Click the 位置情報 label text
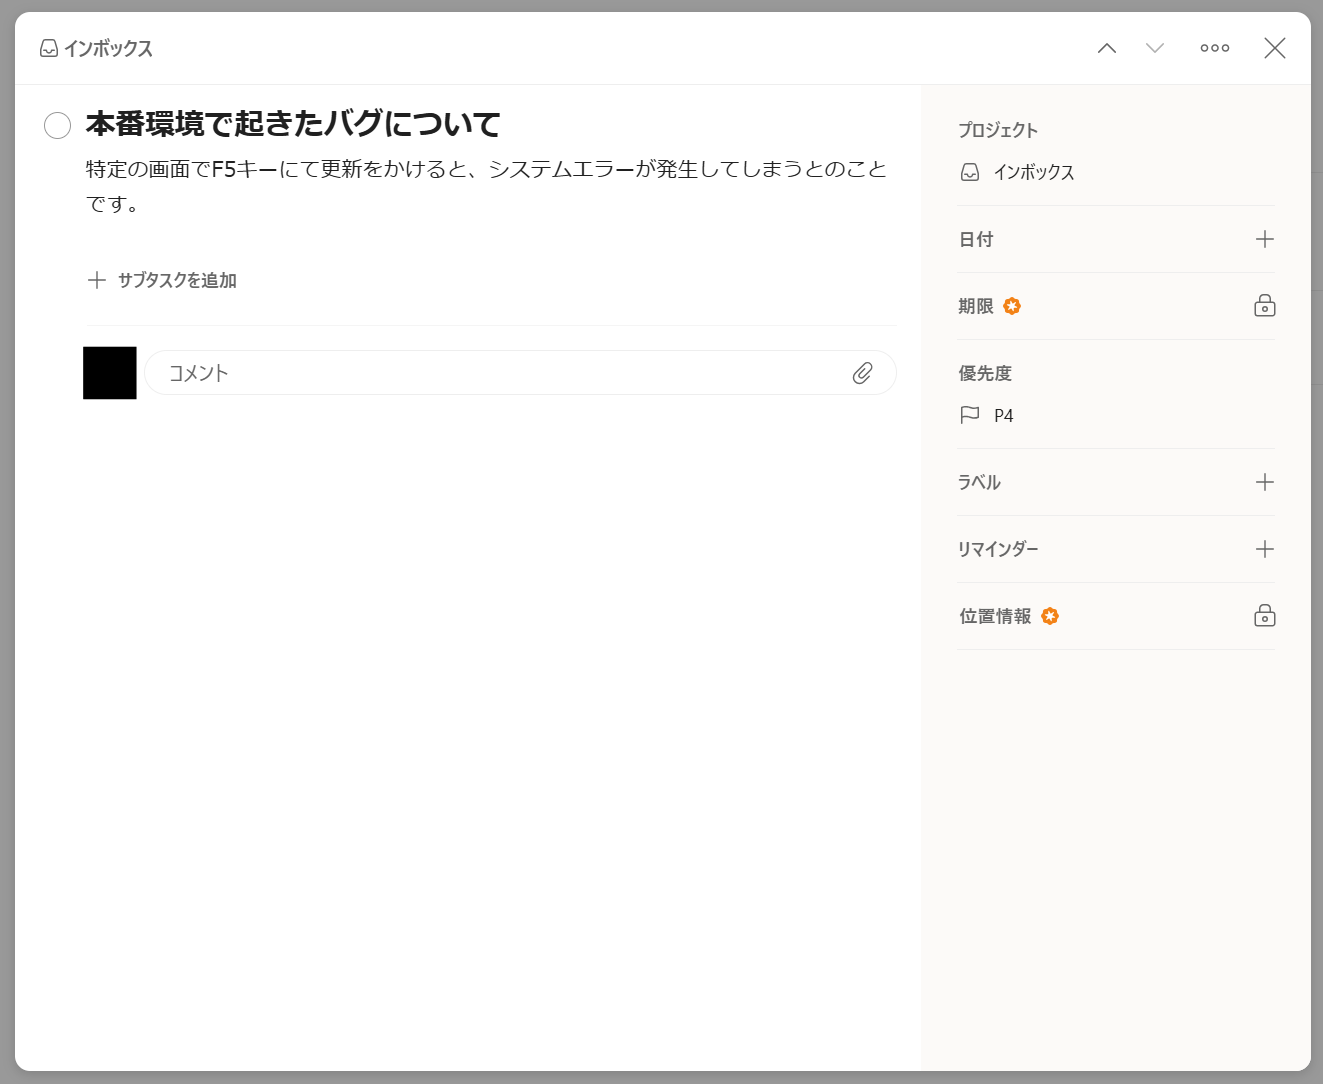 point(995,616)
